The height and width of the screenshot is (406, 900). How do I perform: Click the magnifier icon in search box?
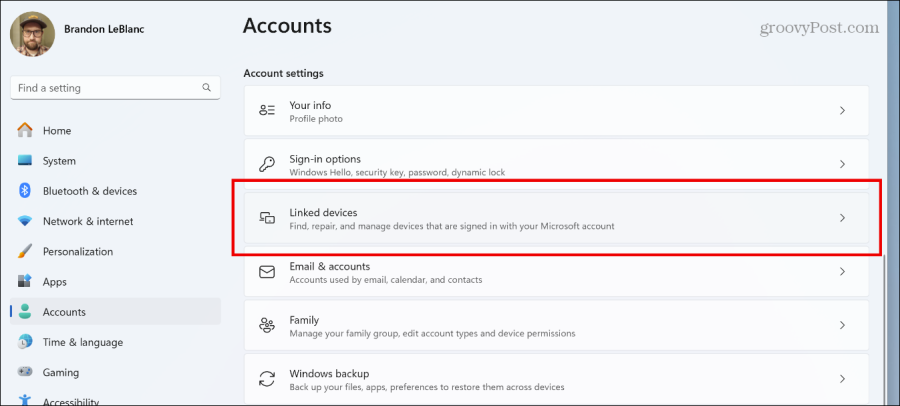pos(207,88)
